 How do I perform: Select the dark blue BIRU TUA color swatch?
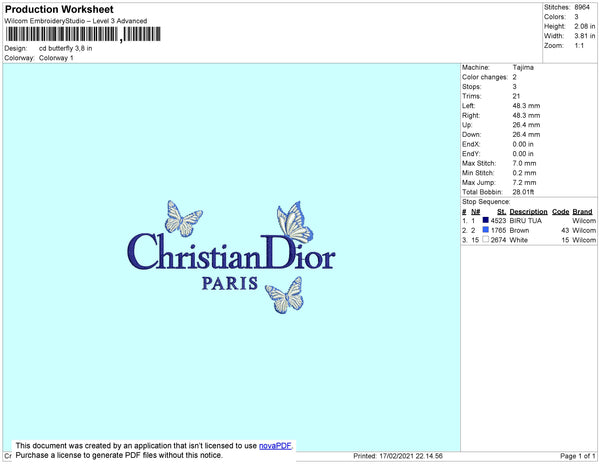486,220
